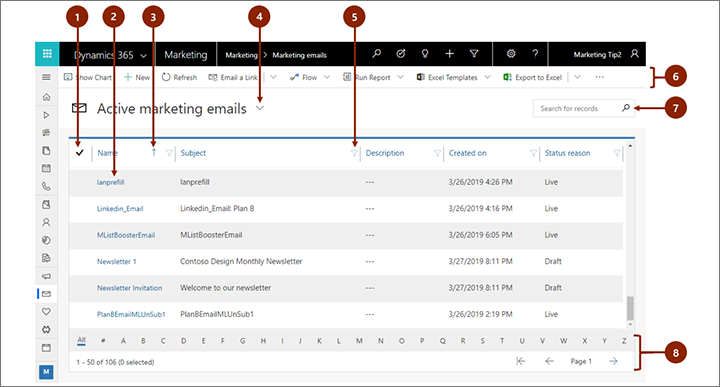
Task: Open the app launcher waffle icon
Action: pos(47,54)
